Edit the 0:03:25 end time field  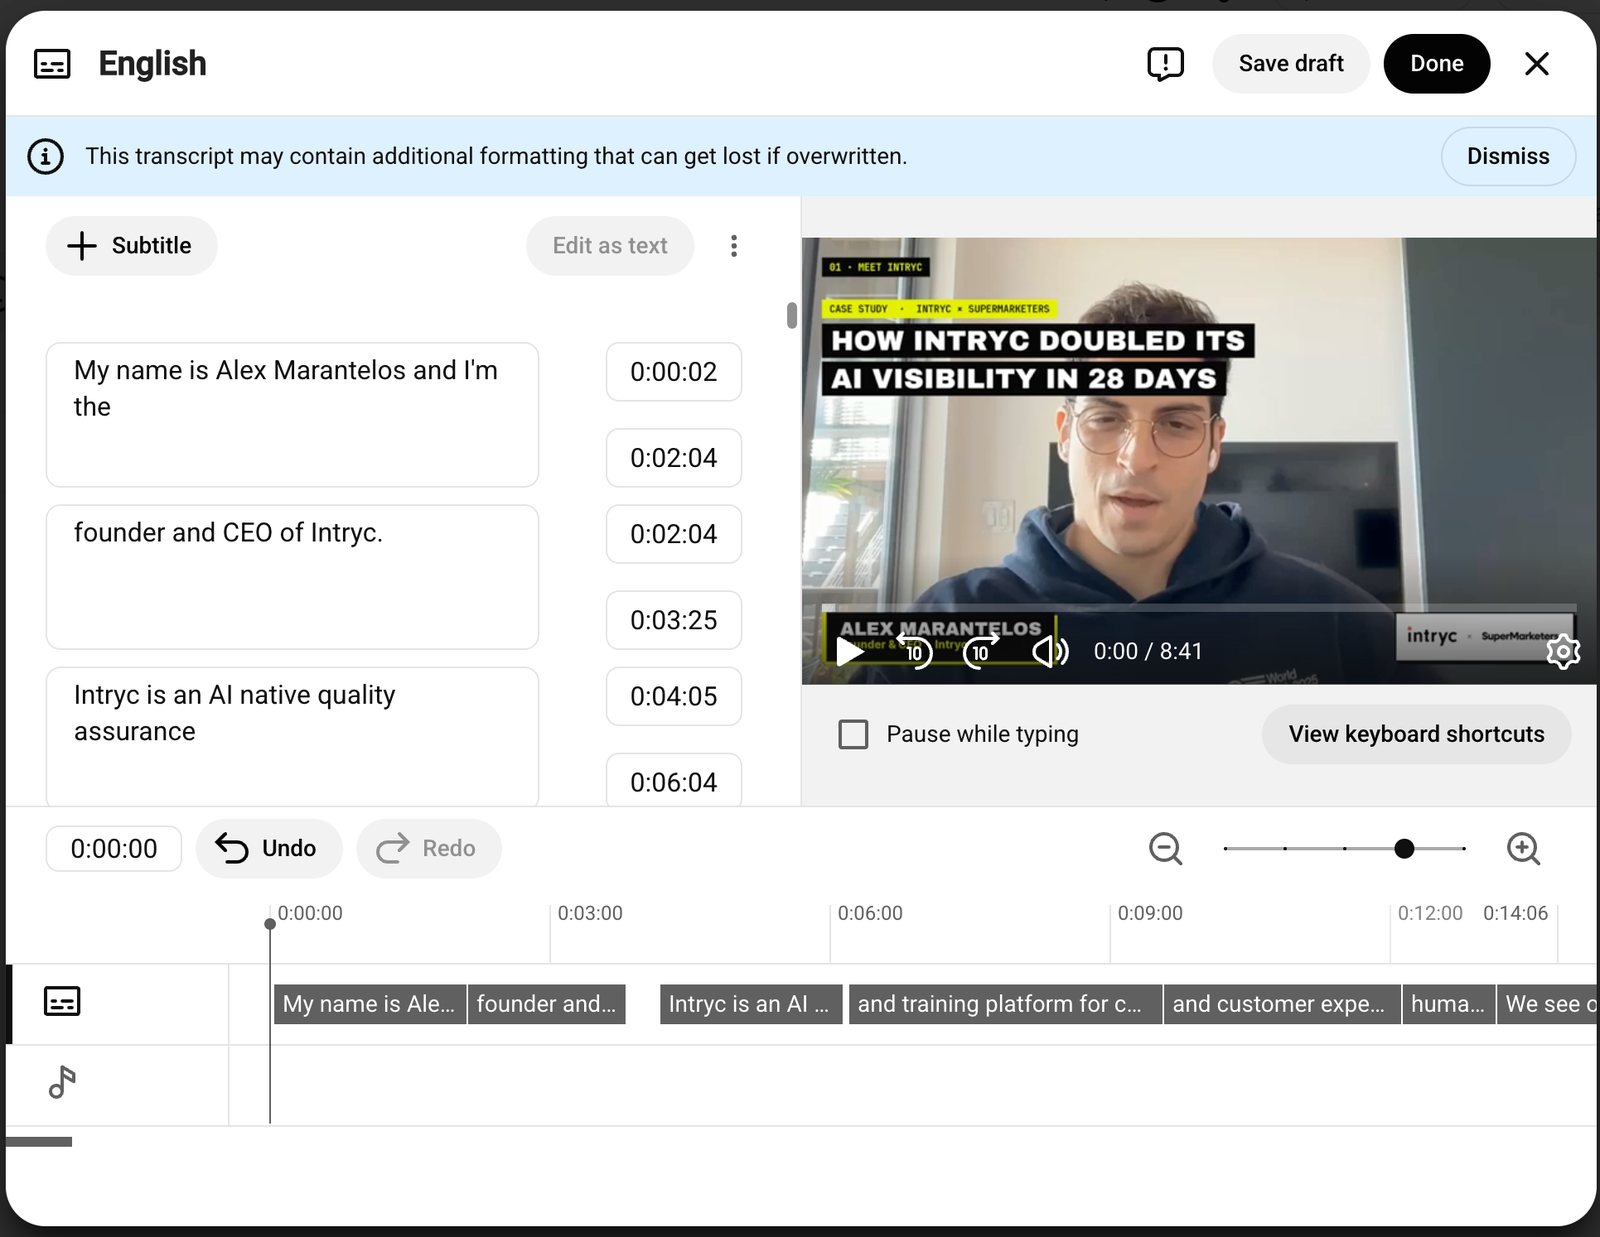pyautogui.click(x=674, y=620)
